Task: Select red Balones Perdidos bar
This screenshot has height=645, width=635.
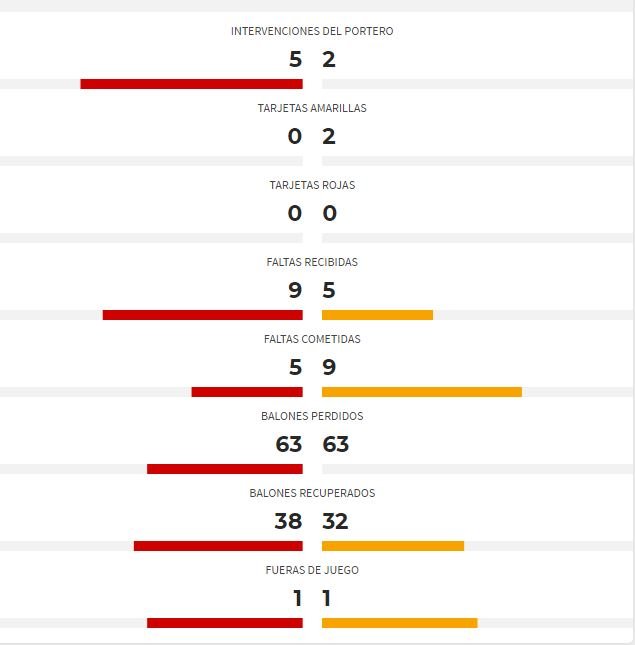Action: click(x=225, y=469)
